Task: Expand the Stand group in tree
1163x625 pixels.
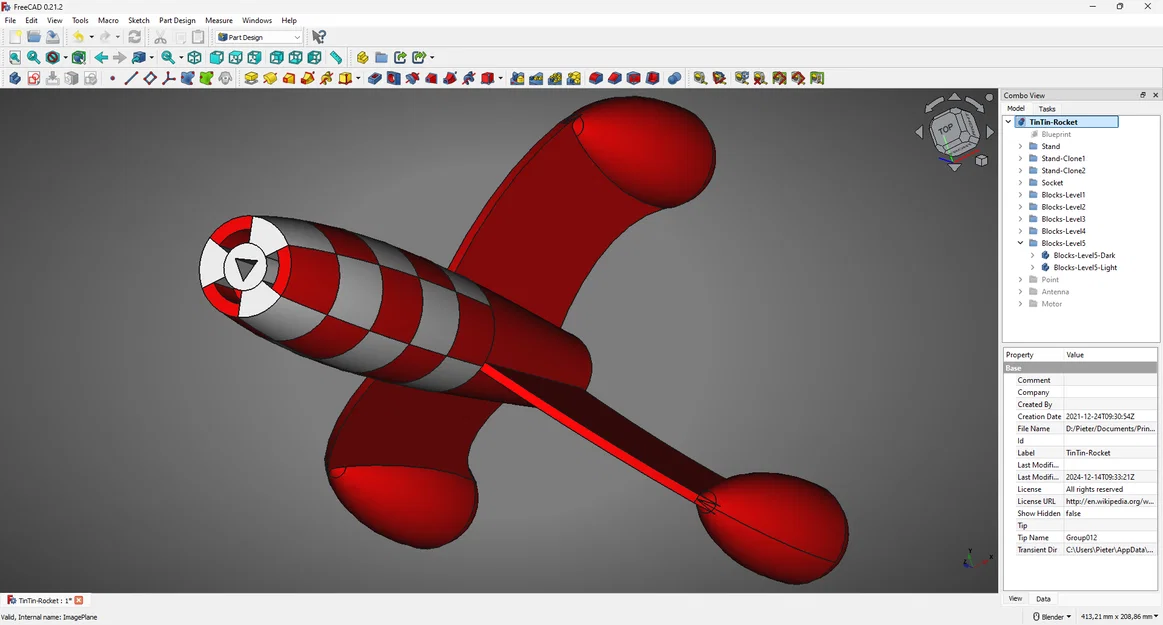Action: (x=1021, y=146)
